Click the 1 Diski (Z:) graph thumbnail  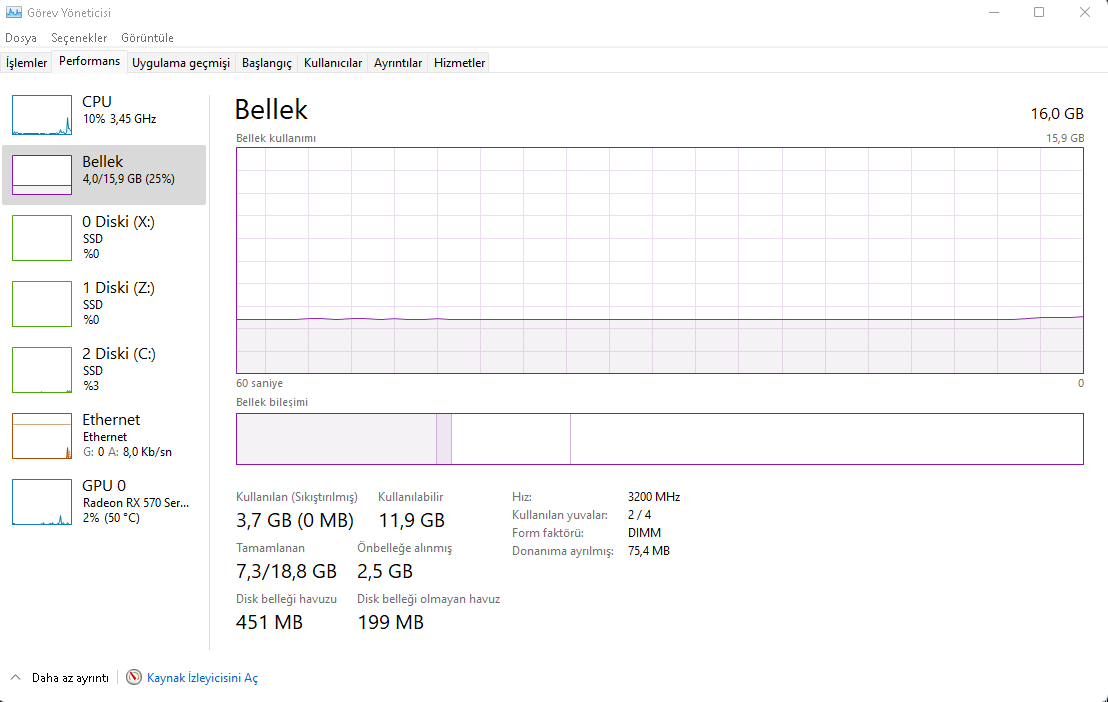pos(42,304)
